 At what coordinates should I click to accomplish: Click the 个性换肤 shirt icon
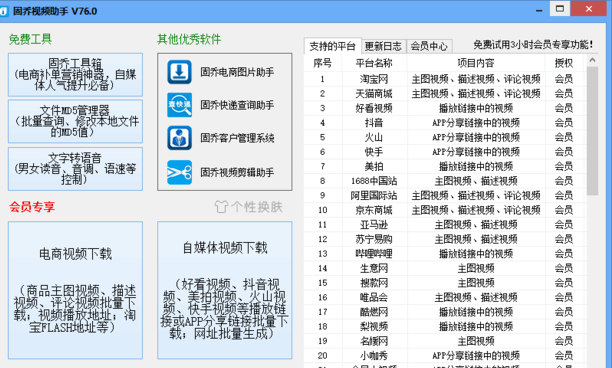[x=221, y=206]
